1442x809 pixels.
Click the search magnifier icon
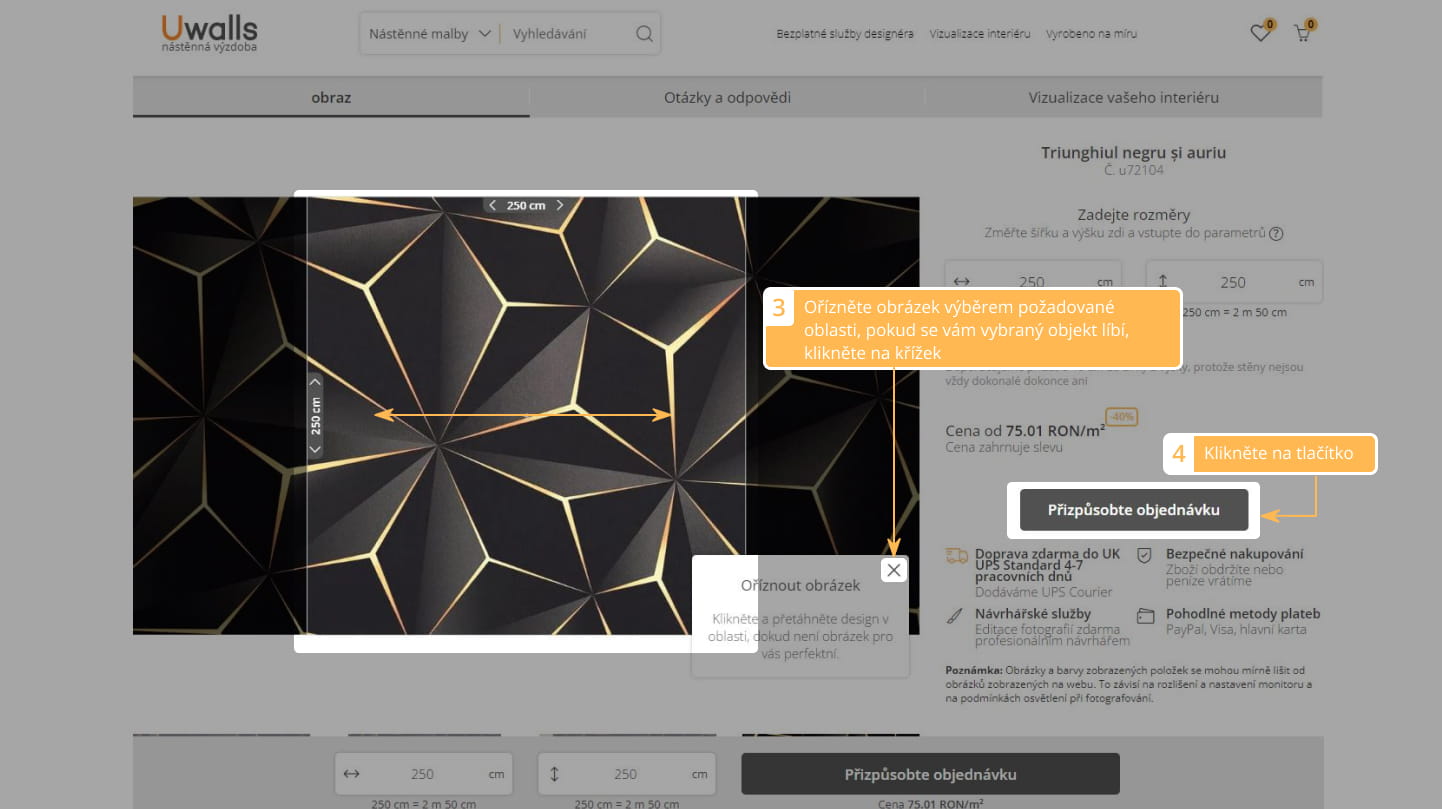(644, 34)
